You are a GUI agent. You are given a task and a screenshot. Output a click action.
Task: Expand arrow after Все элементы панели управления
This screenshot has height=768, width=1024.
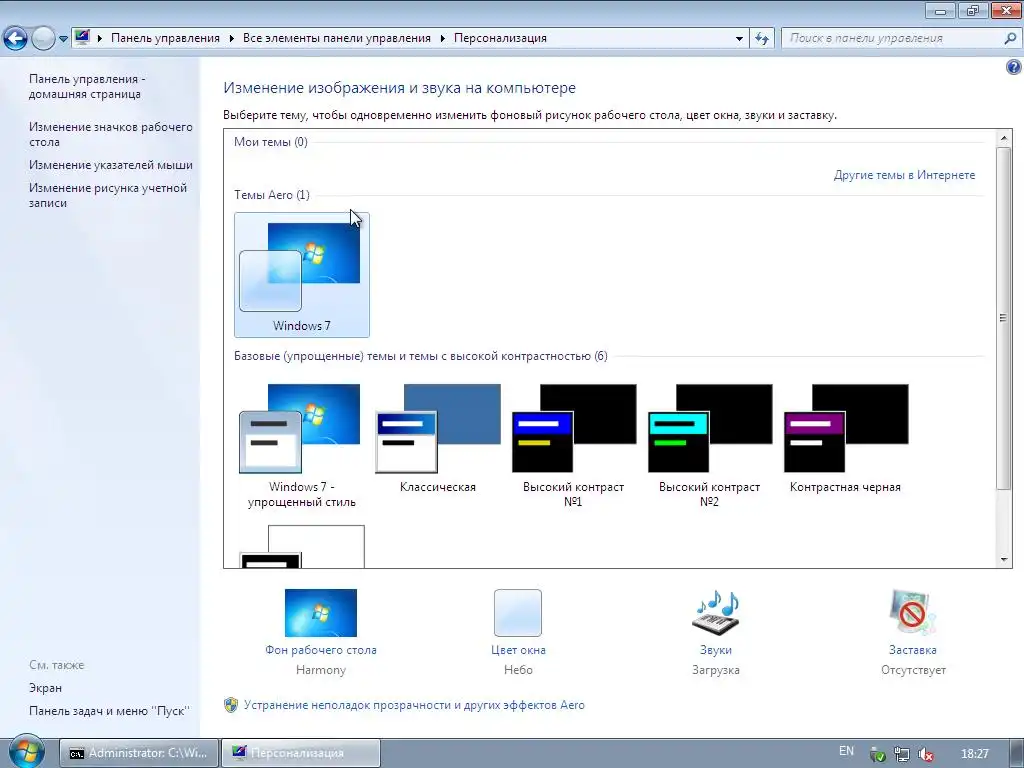point(442,39)
